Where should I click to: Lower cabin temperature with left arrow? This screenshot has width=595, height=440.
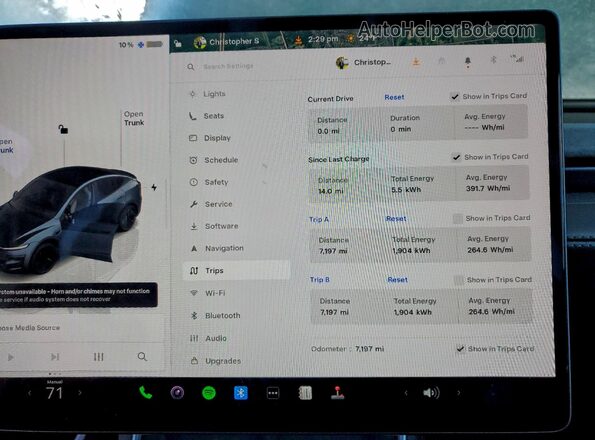30,393
